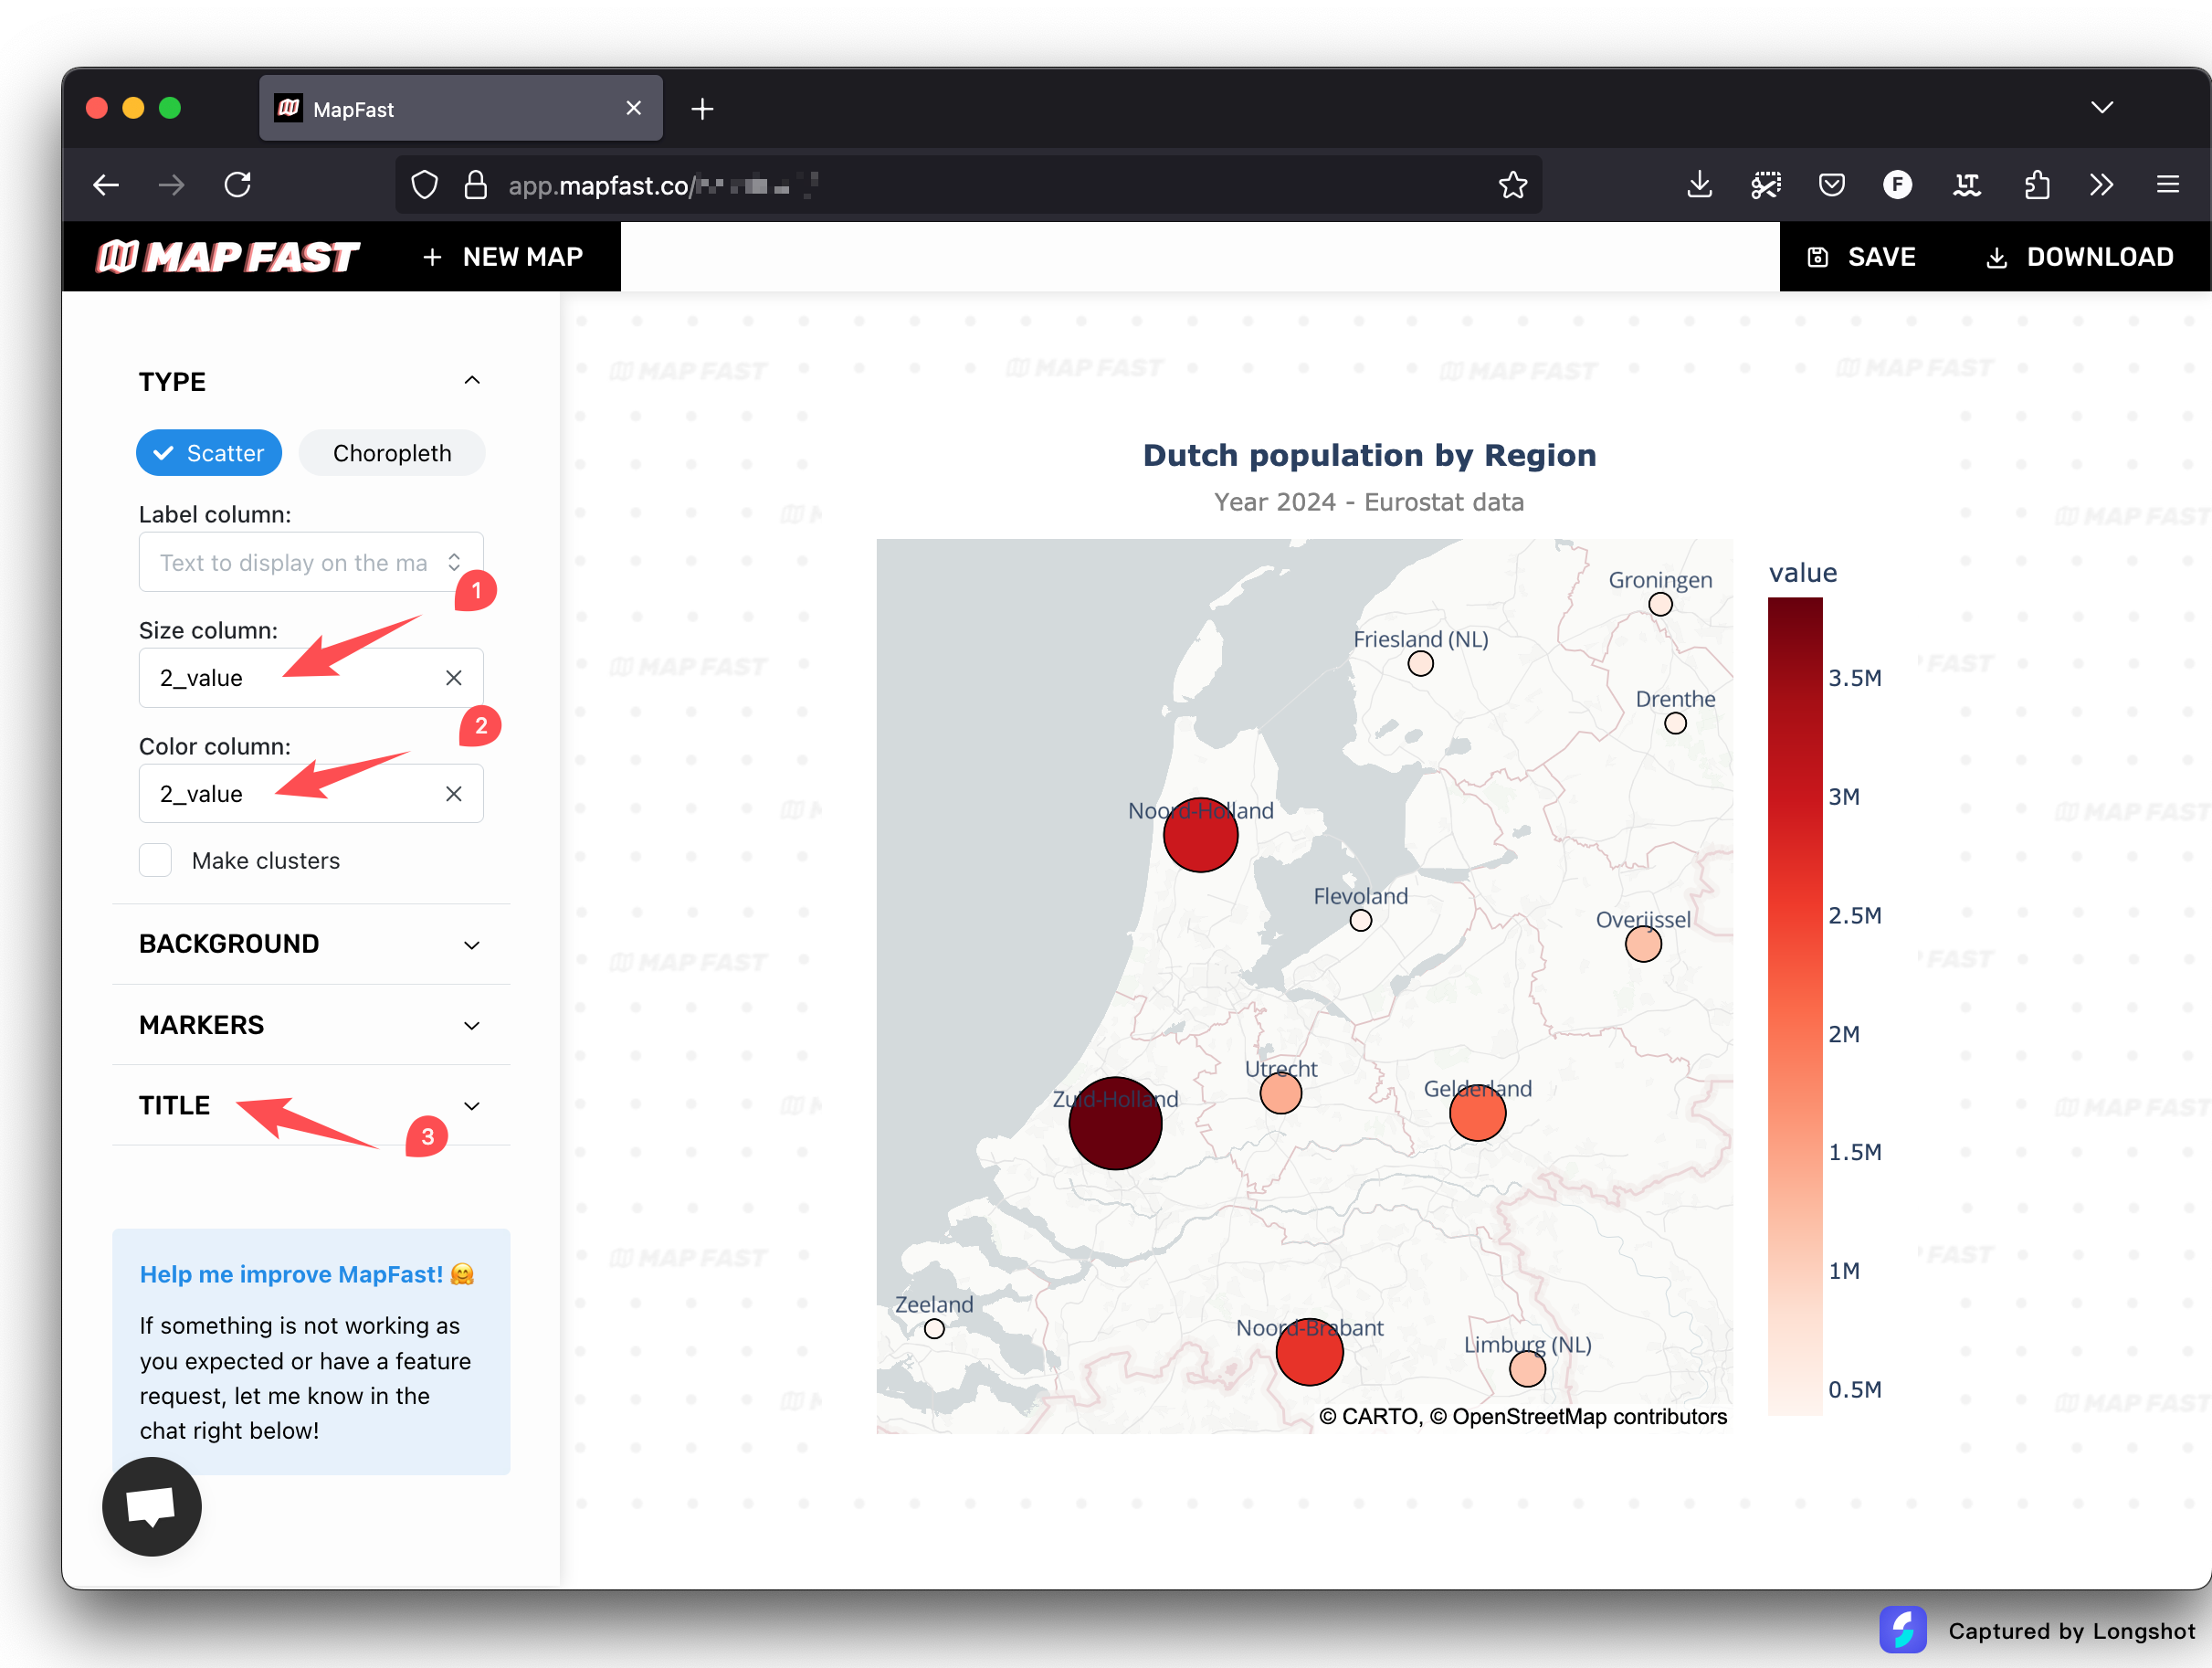Go forward in browser history
Image resolution: width=2212 pixels, height=1668 pixels.
coord(172,185)
